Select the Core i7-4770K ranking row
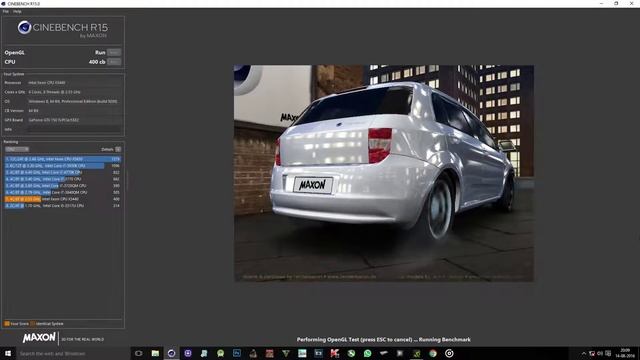This screenshot has width=640, height=360. 62,172
